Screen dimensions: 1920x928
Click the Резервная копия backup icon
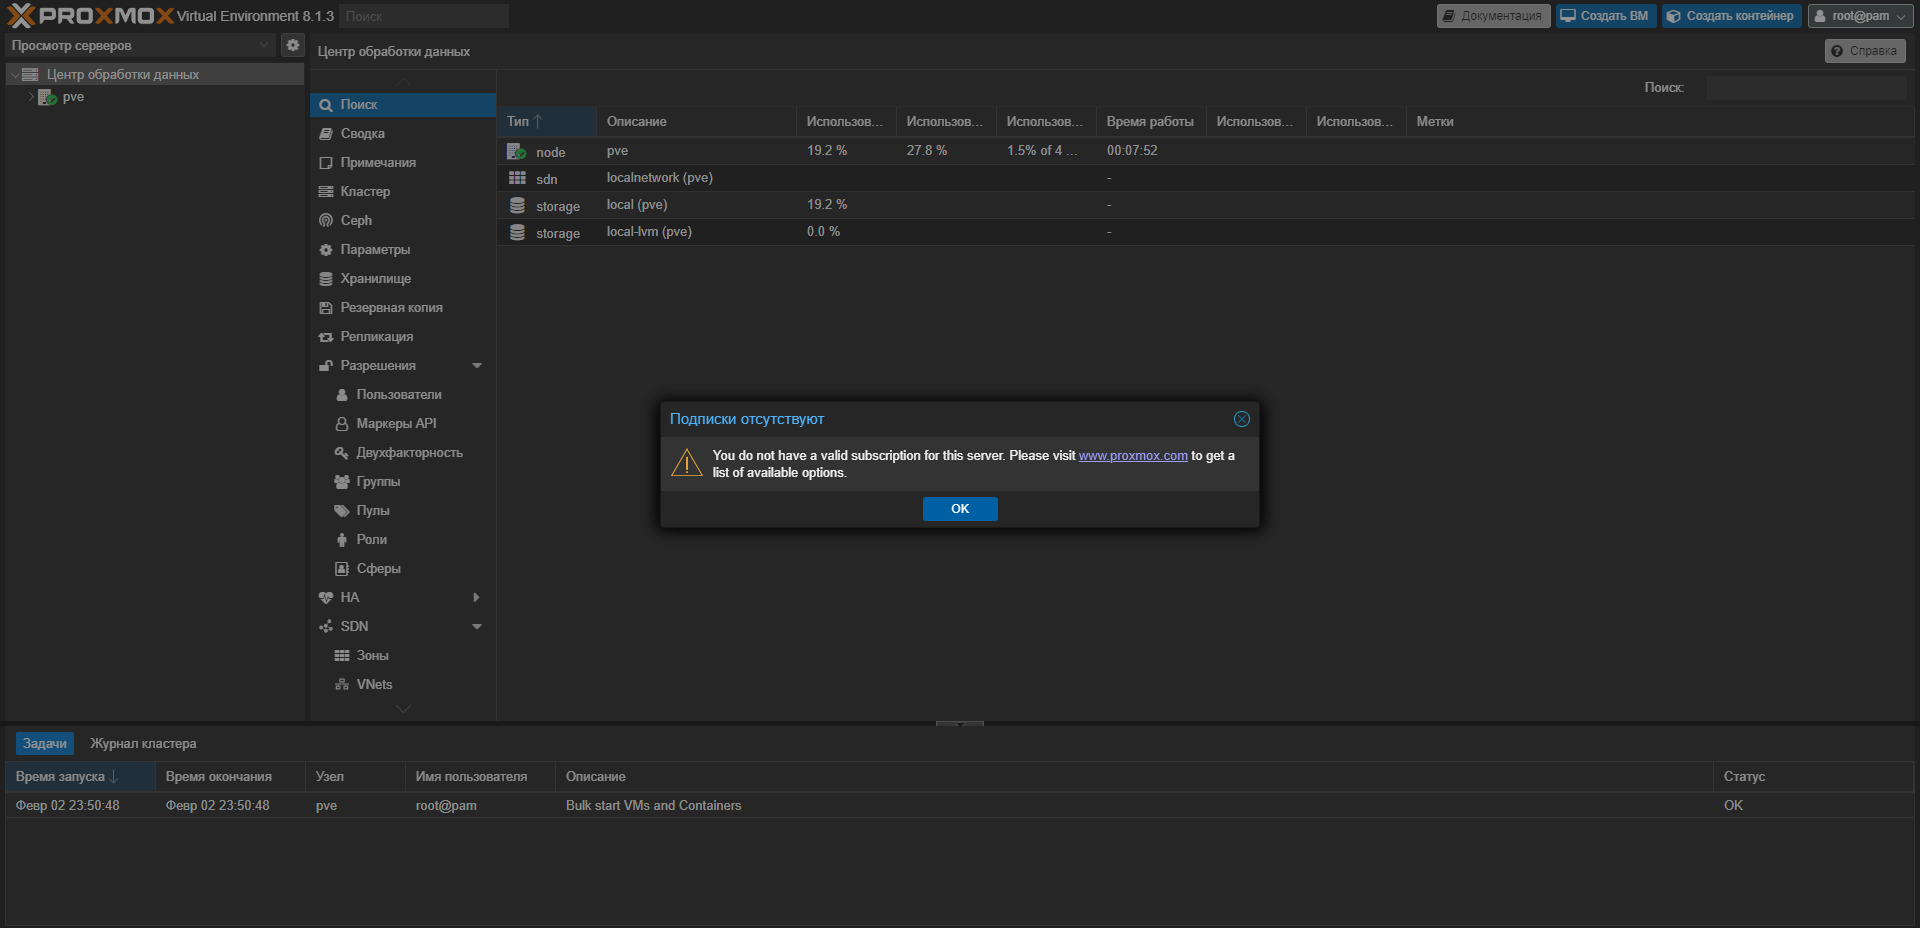[x=326, y=308]
